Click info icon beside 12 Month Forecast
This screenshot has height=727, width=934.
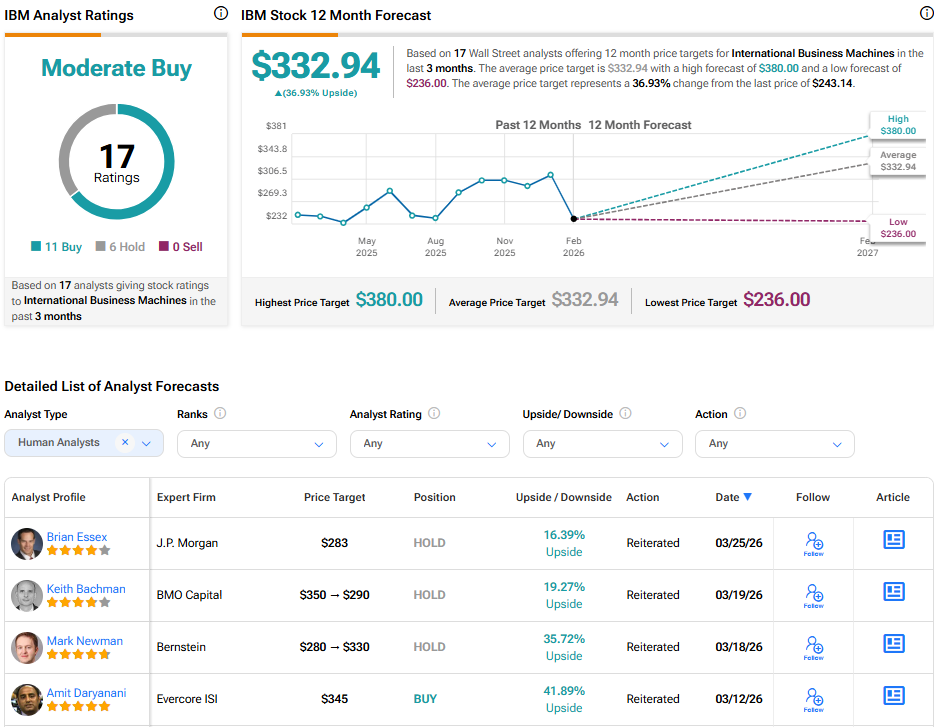(926, 14)
